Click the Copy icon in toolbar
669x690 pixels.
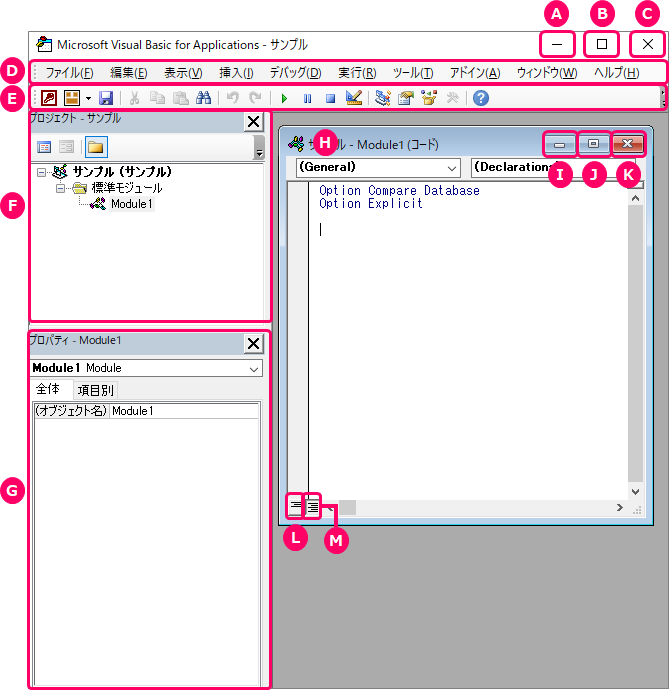coord(157,98)
